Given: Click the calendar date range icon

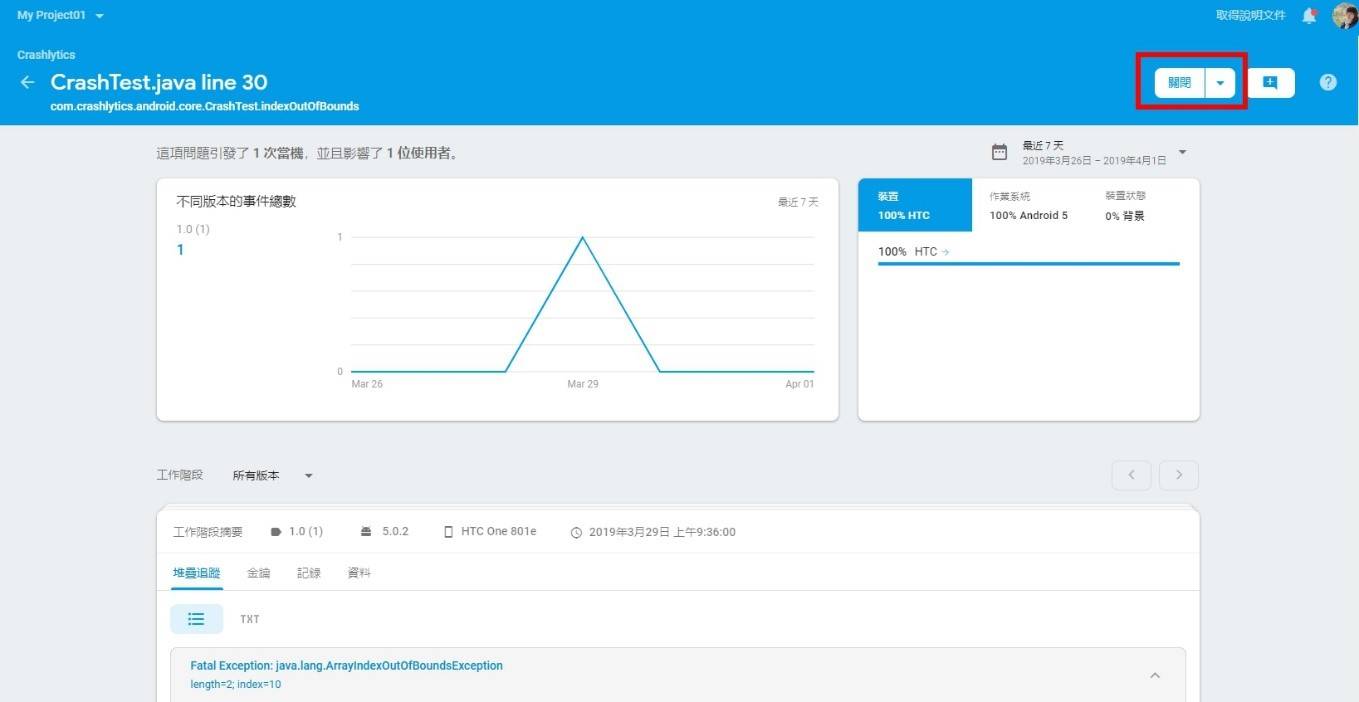Looking at the screenshot, I should click(x=999, y=152).
